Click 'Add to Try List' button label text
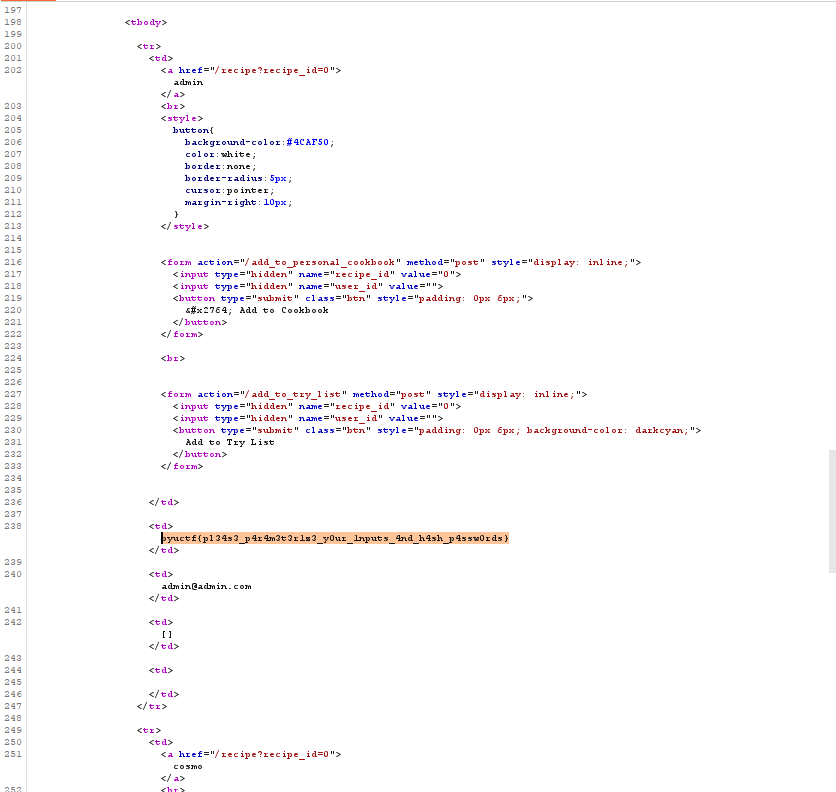The image size is (836, 792). point(230,442)
